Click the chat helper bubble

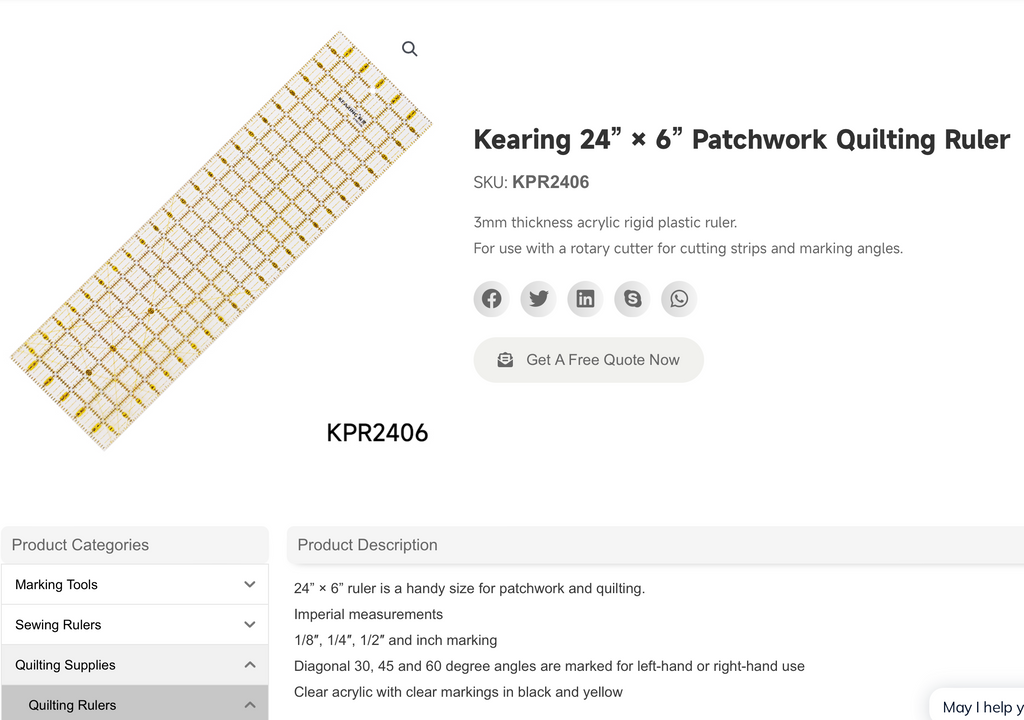point(985,705)
